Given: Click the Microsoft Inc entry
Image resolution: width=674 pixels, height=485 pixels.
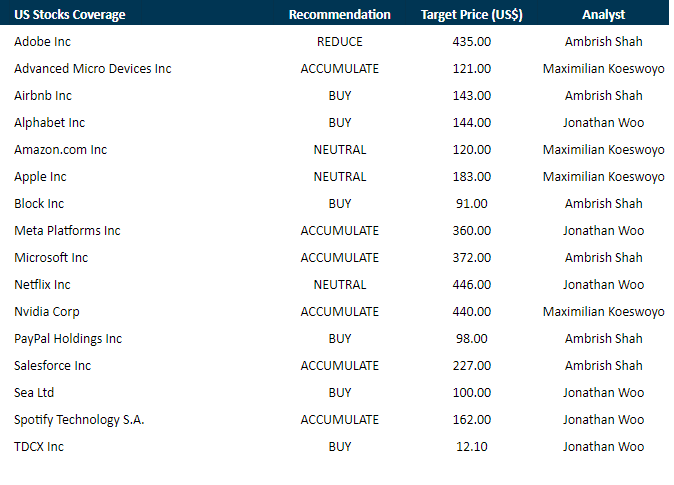Looking at the screenshot, I should click(51, 258).
